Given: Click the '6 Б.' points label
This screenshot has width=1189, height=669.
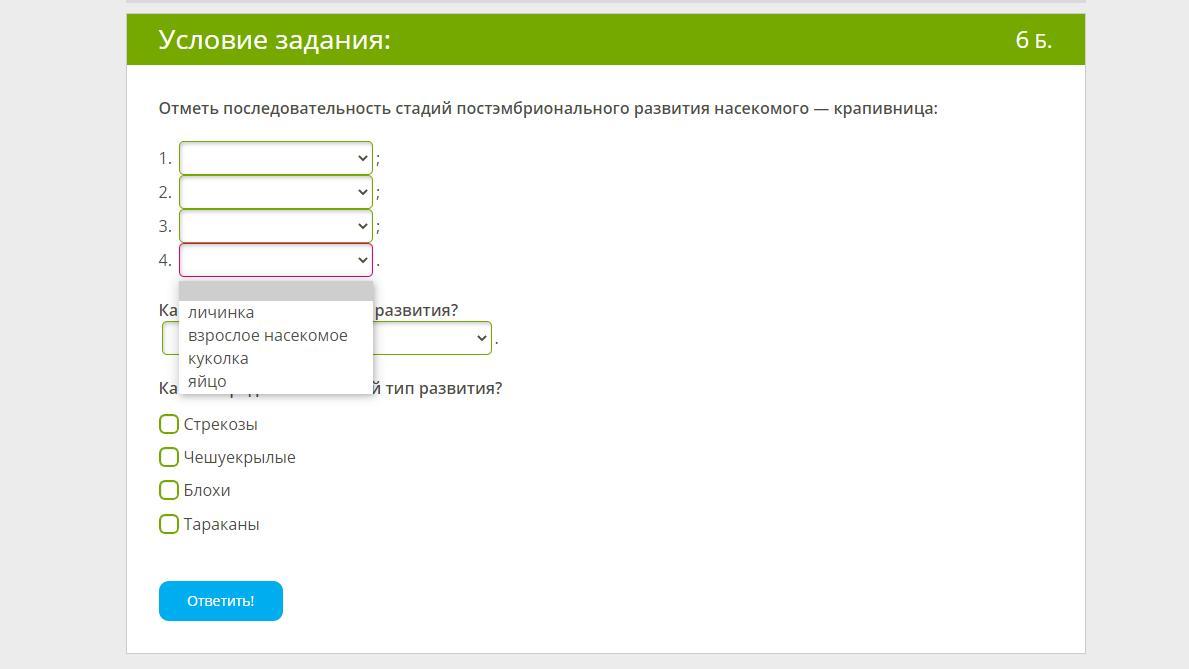Looking at the screenshot, I should 1034,39.
